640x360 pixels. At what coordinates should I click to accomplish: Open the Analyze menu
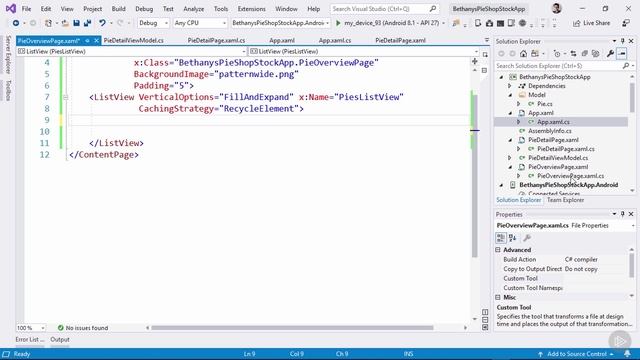pos(193,9)
